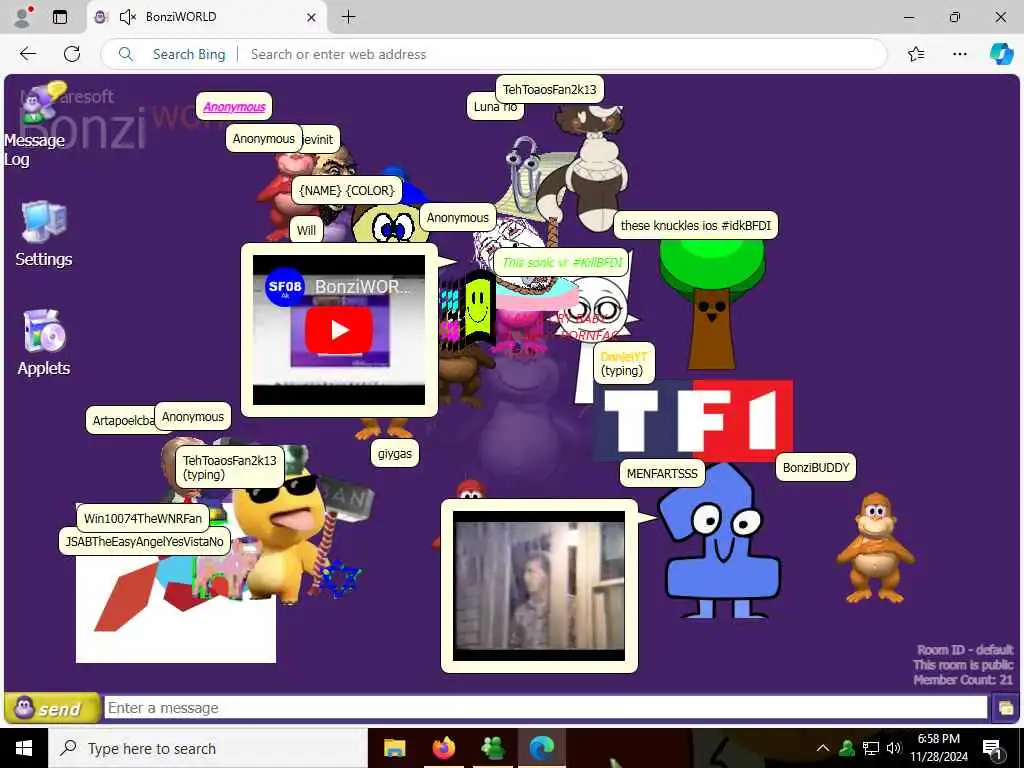Image resolution: width=1024 pixels, height=768 pixels.
Task: Click the DanielYT typing name tag
Action: coord(624,364)
